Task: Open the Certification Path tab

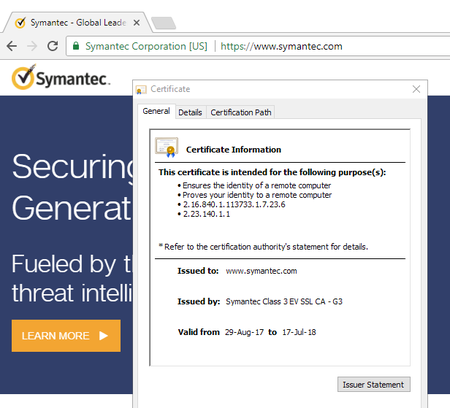Action: [241, 112]
